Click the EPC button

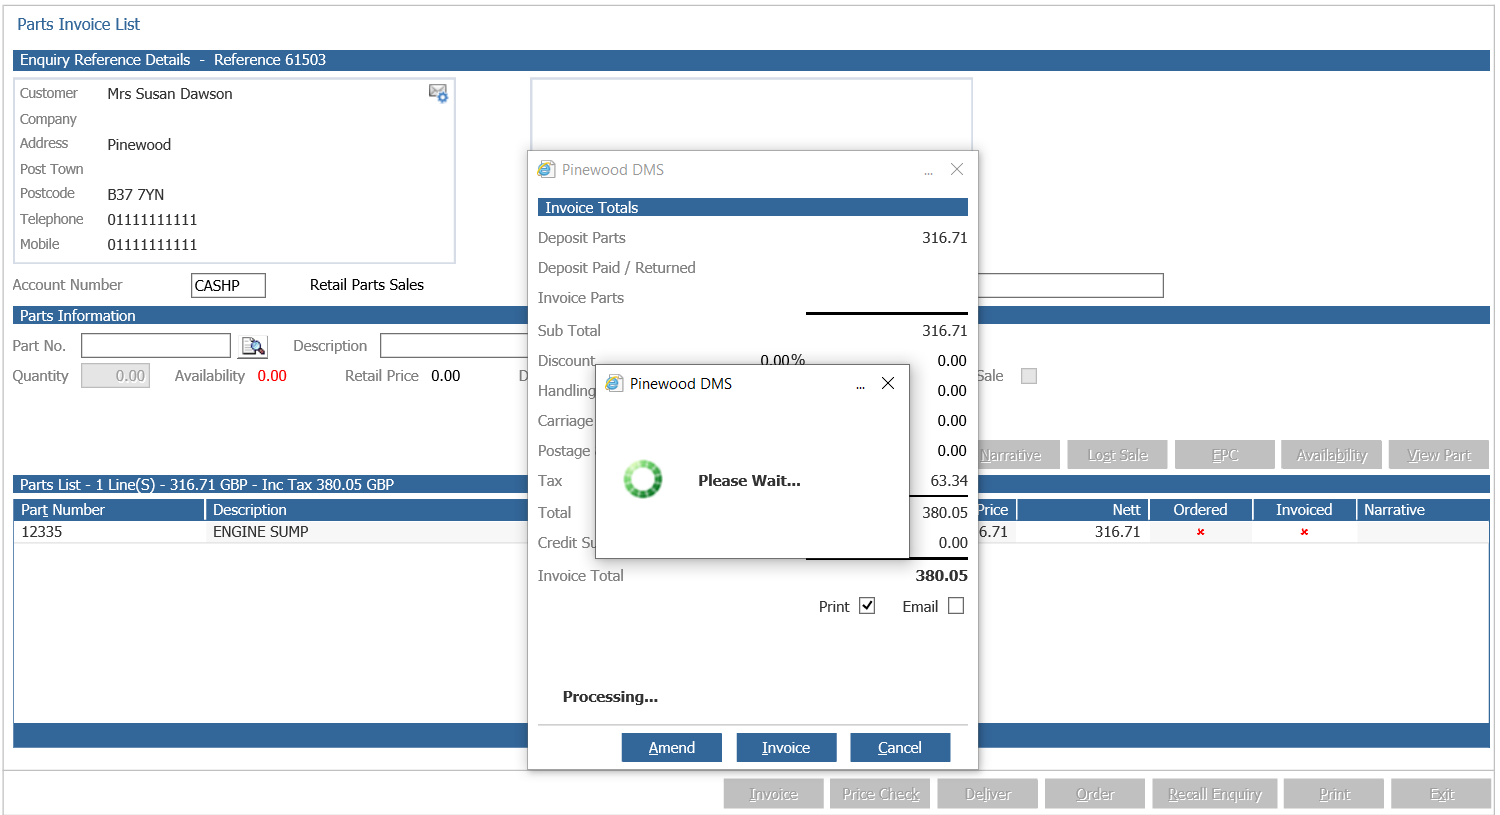[1225, 455]
